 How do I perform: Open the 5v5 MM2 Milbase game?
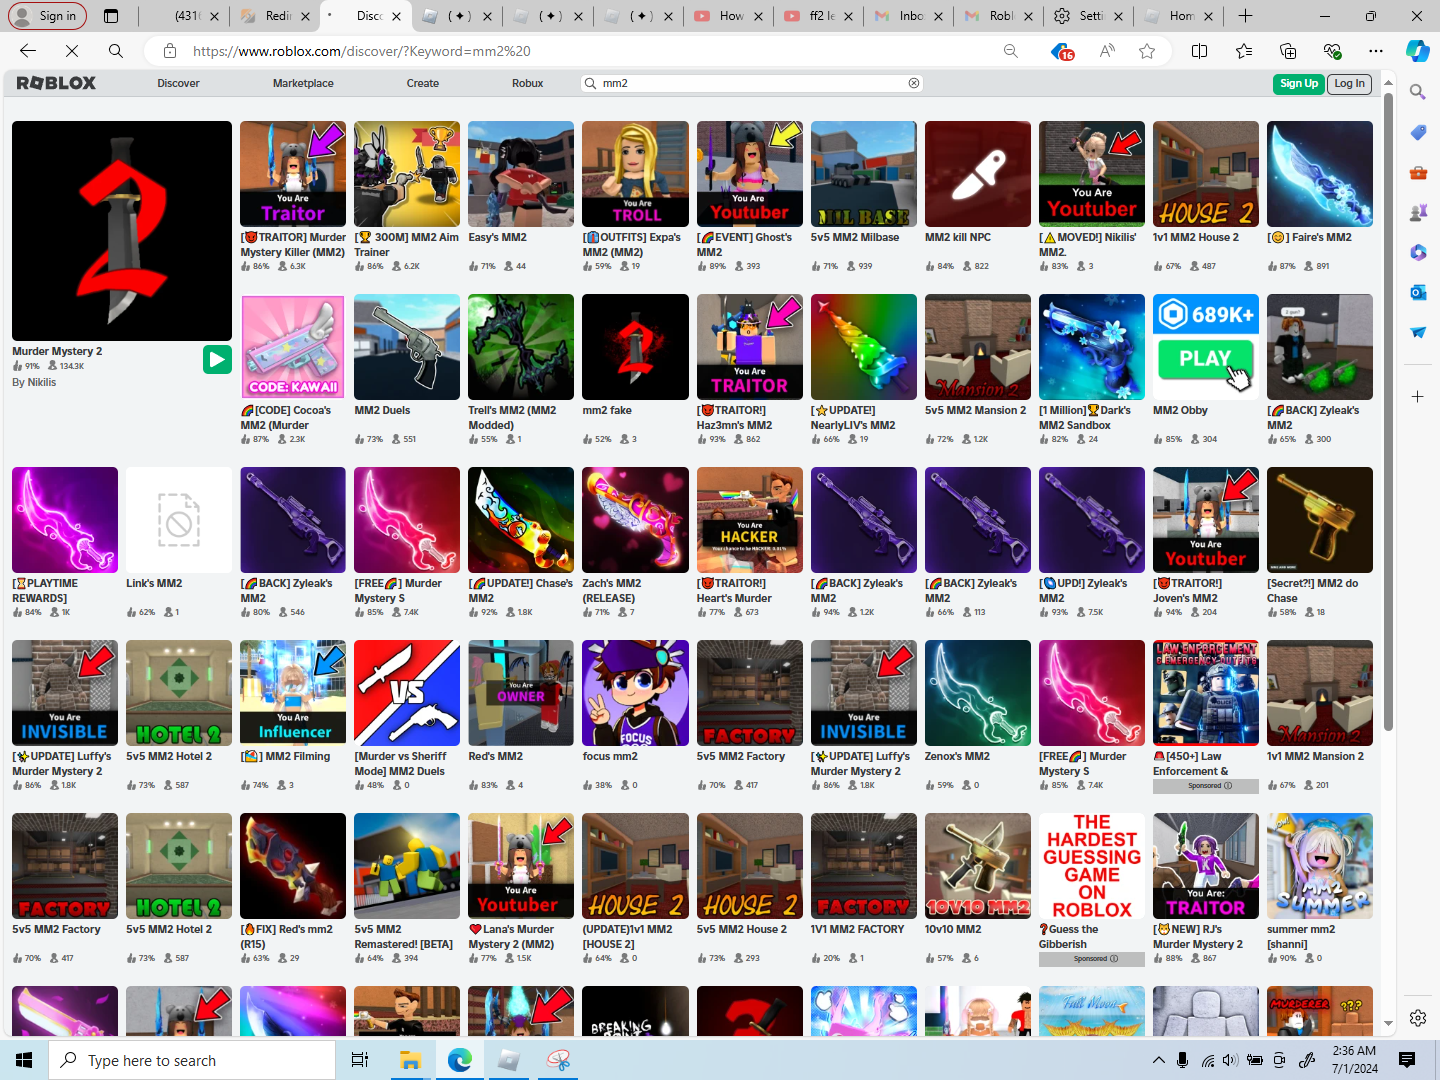pos(864,174)
